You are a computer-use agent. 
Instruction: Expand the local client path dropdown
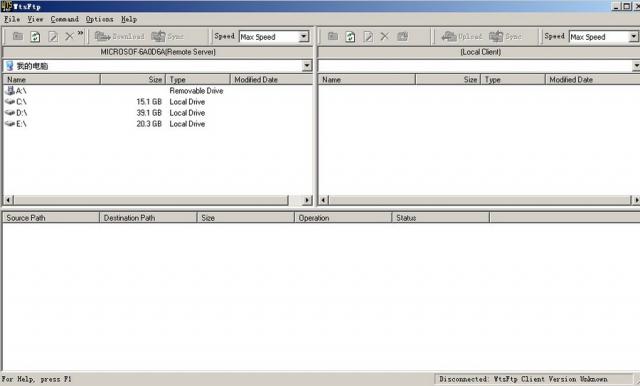[636, 66]
